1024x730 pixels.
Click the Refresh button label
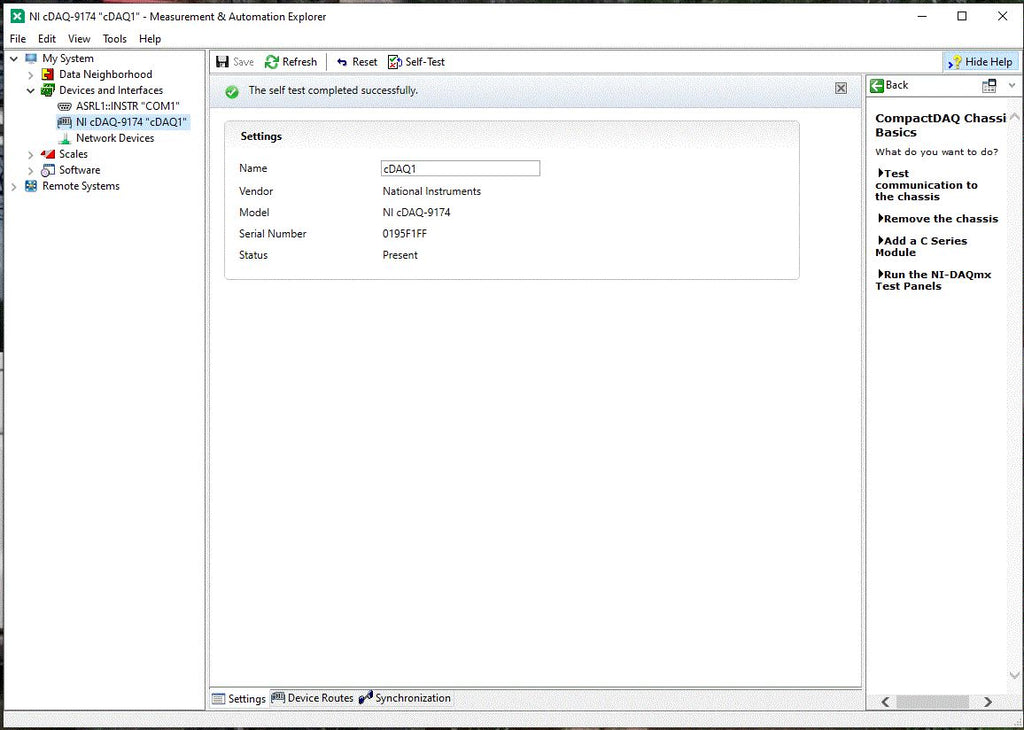[x=300, y=62]
